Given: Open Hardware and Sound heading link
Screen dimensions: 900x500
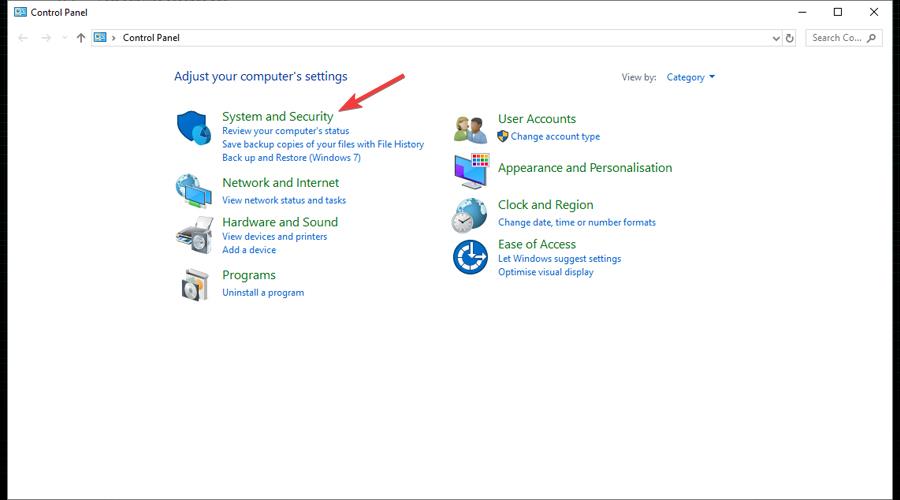Looking at the screenshot, I should (280, 222).
